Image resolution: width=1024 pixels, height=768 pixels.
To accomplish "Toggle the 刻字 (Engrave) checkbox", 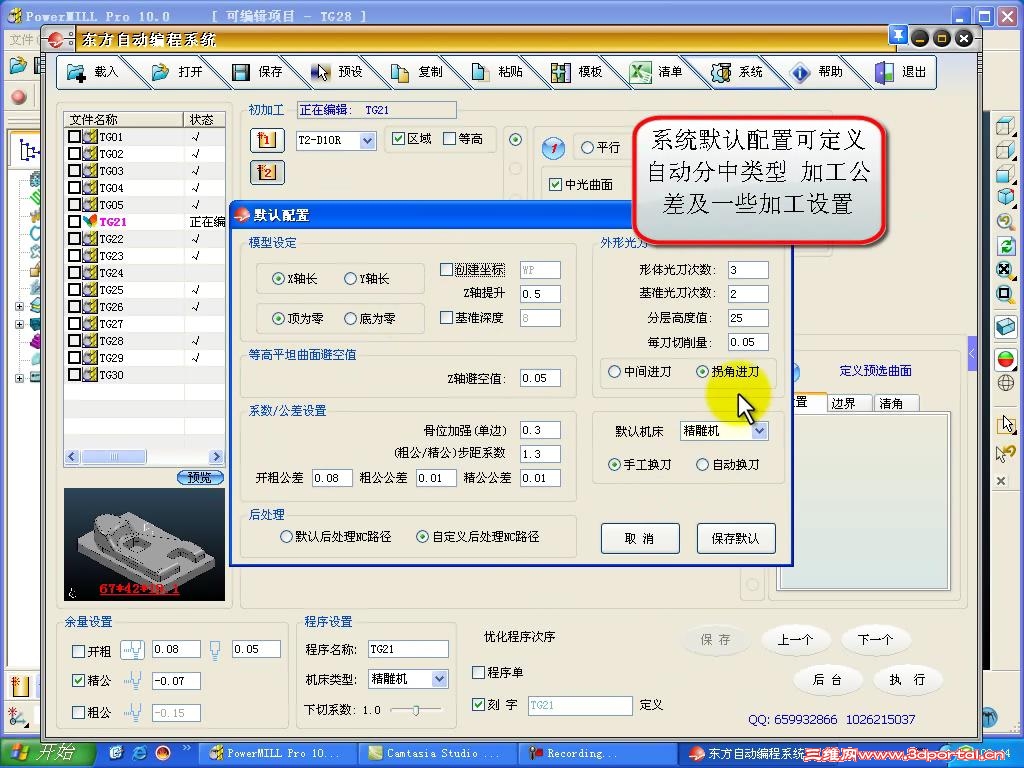I will (478, 705).
